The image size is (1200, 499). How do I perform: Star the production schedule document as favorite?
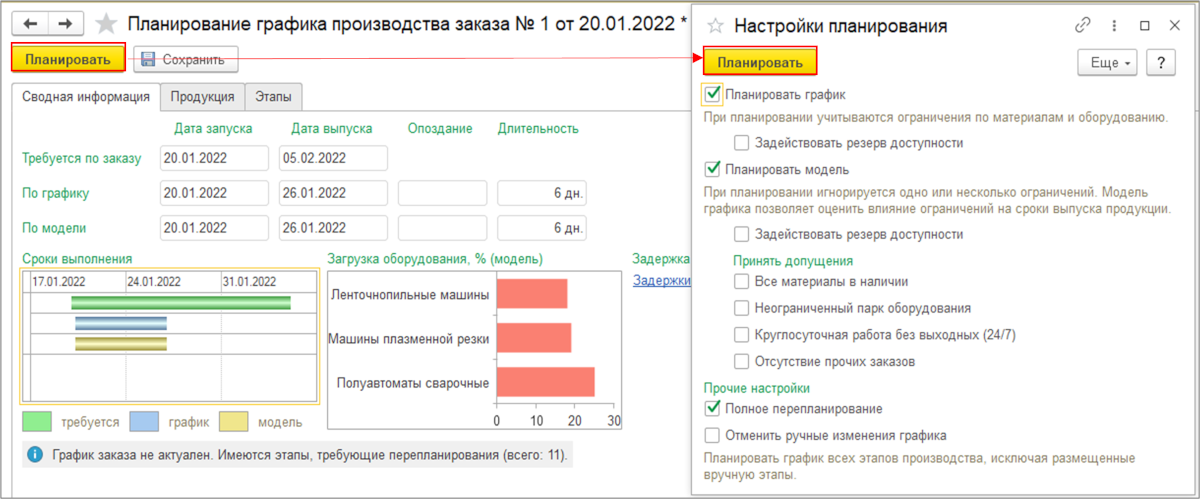[x=104, y=22]
